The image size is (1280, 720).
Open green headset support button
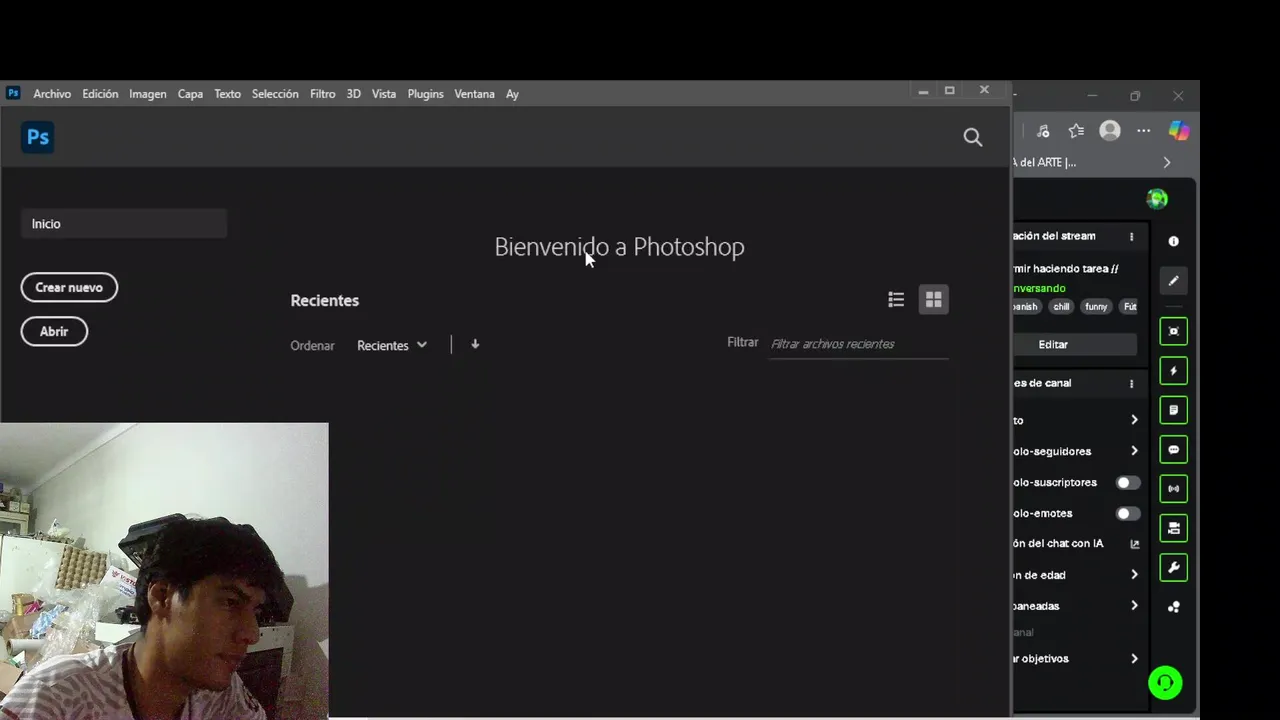click(x=1165, y=683)
